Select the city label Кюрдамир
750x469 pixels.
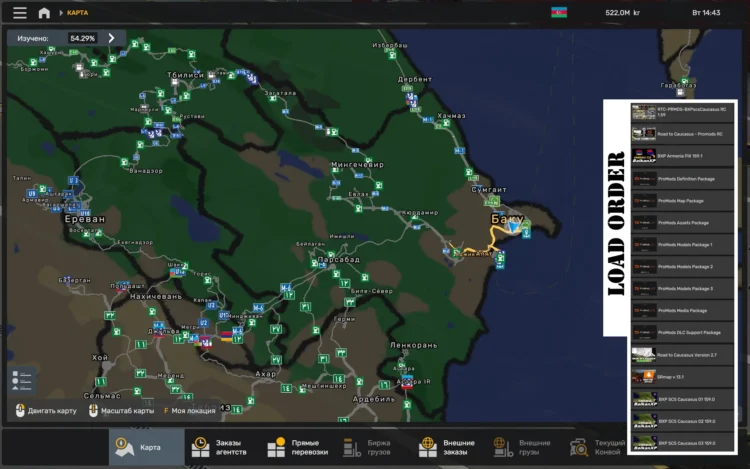(420, 212)
